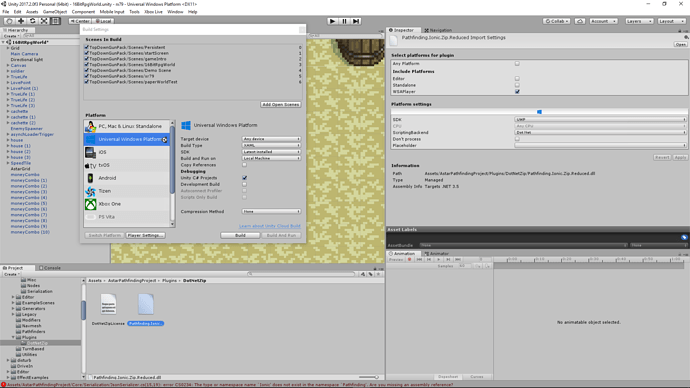Open the Target device dropdown

pyautogui.click(x=271, y=139)
